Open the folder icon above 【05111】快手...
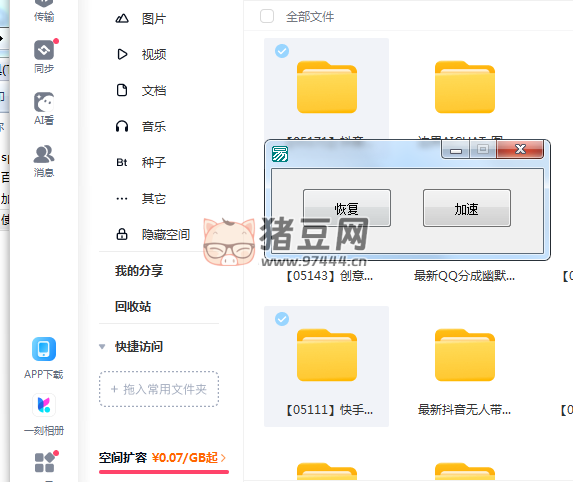The image size is (573, 482). (x=327, y=355)
